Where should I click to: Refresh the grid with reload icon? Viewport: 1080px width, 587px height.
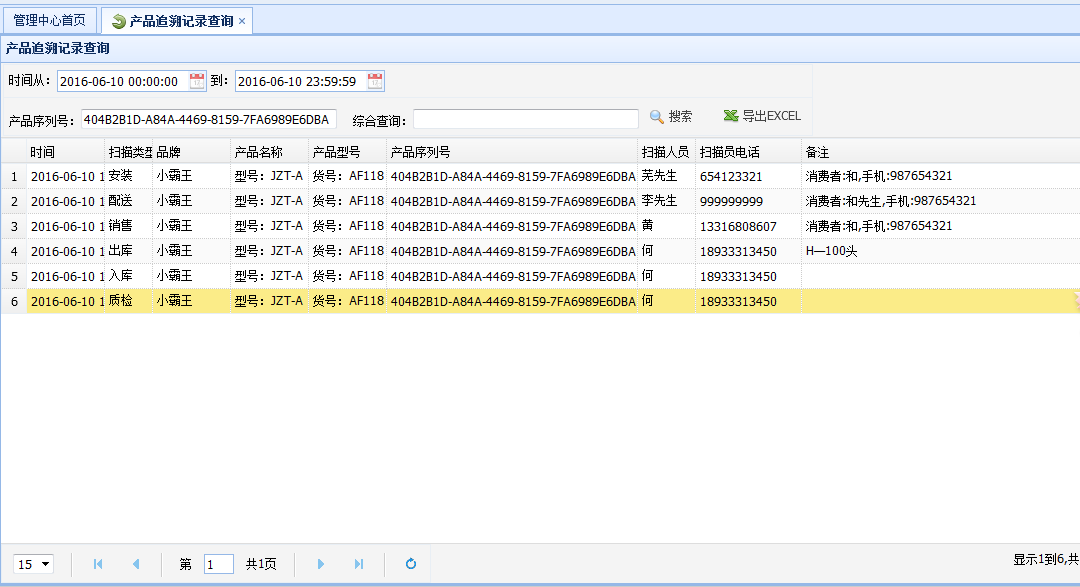pos(410,564)
